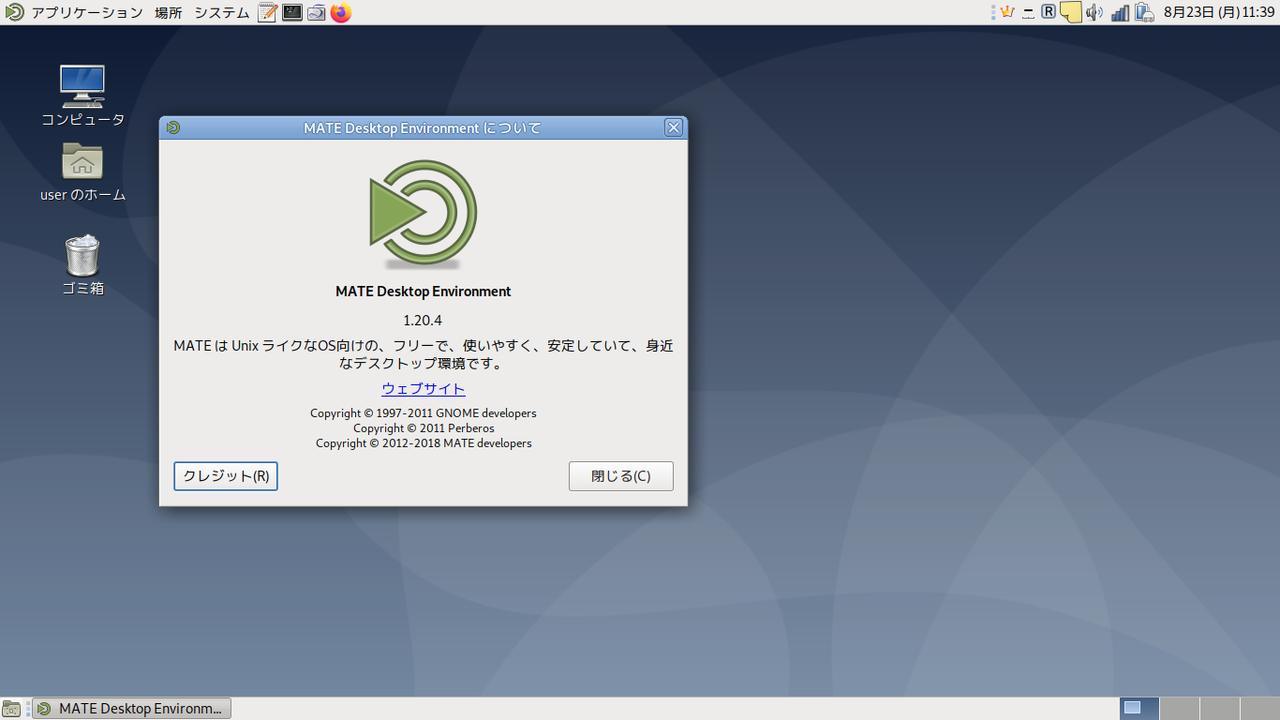Click the 閉じる(C) button
Image resolution: width=1280 pixels, height=720 pixels.
pyautogui.click(x=621, y=476)
